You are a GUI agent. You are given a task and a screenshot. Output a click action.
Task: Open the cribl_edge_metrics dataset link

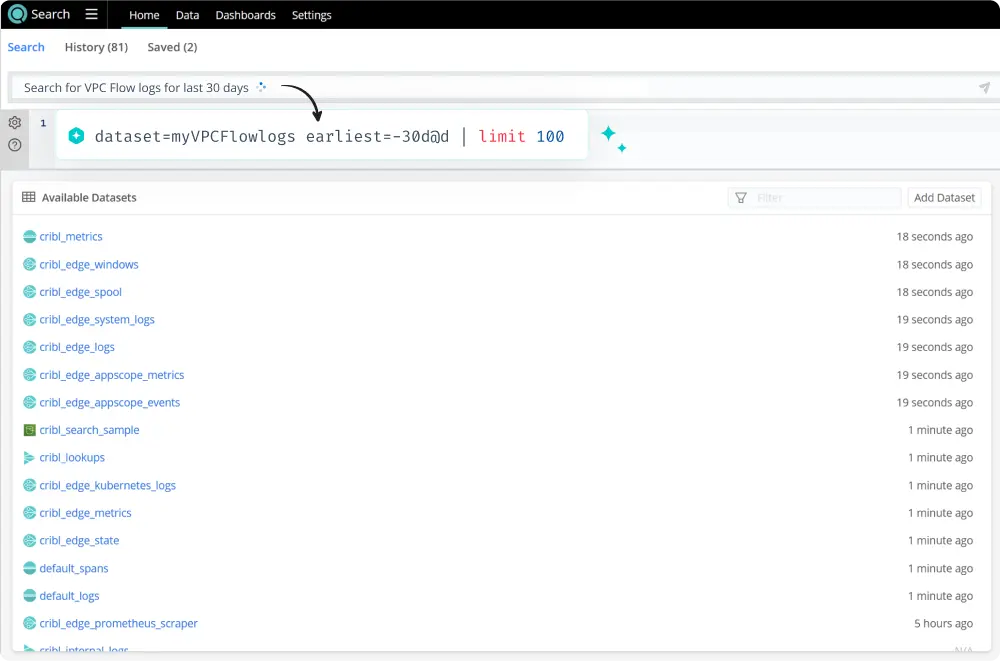(85, 512)
